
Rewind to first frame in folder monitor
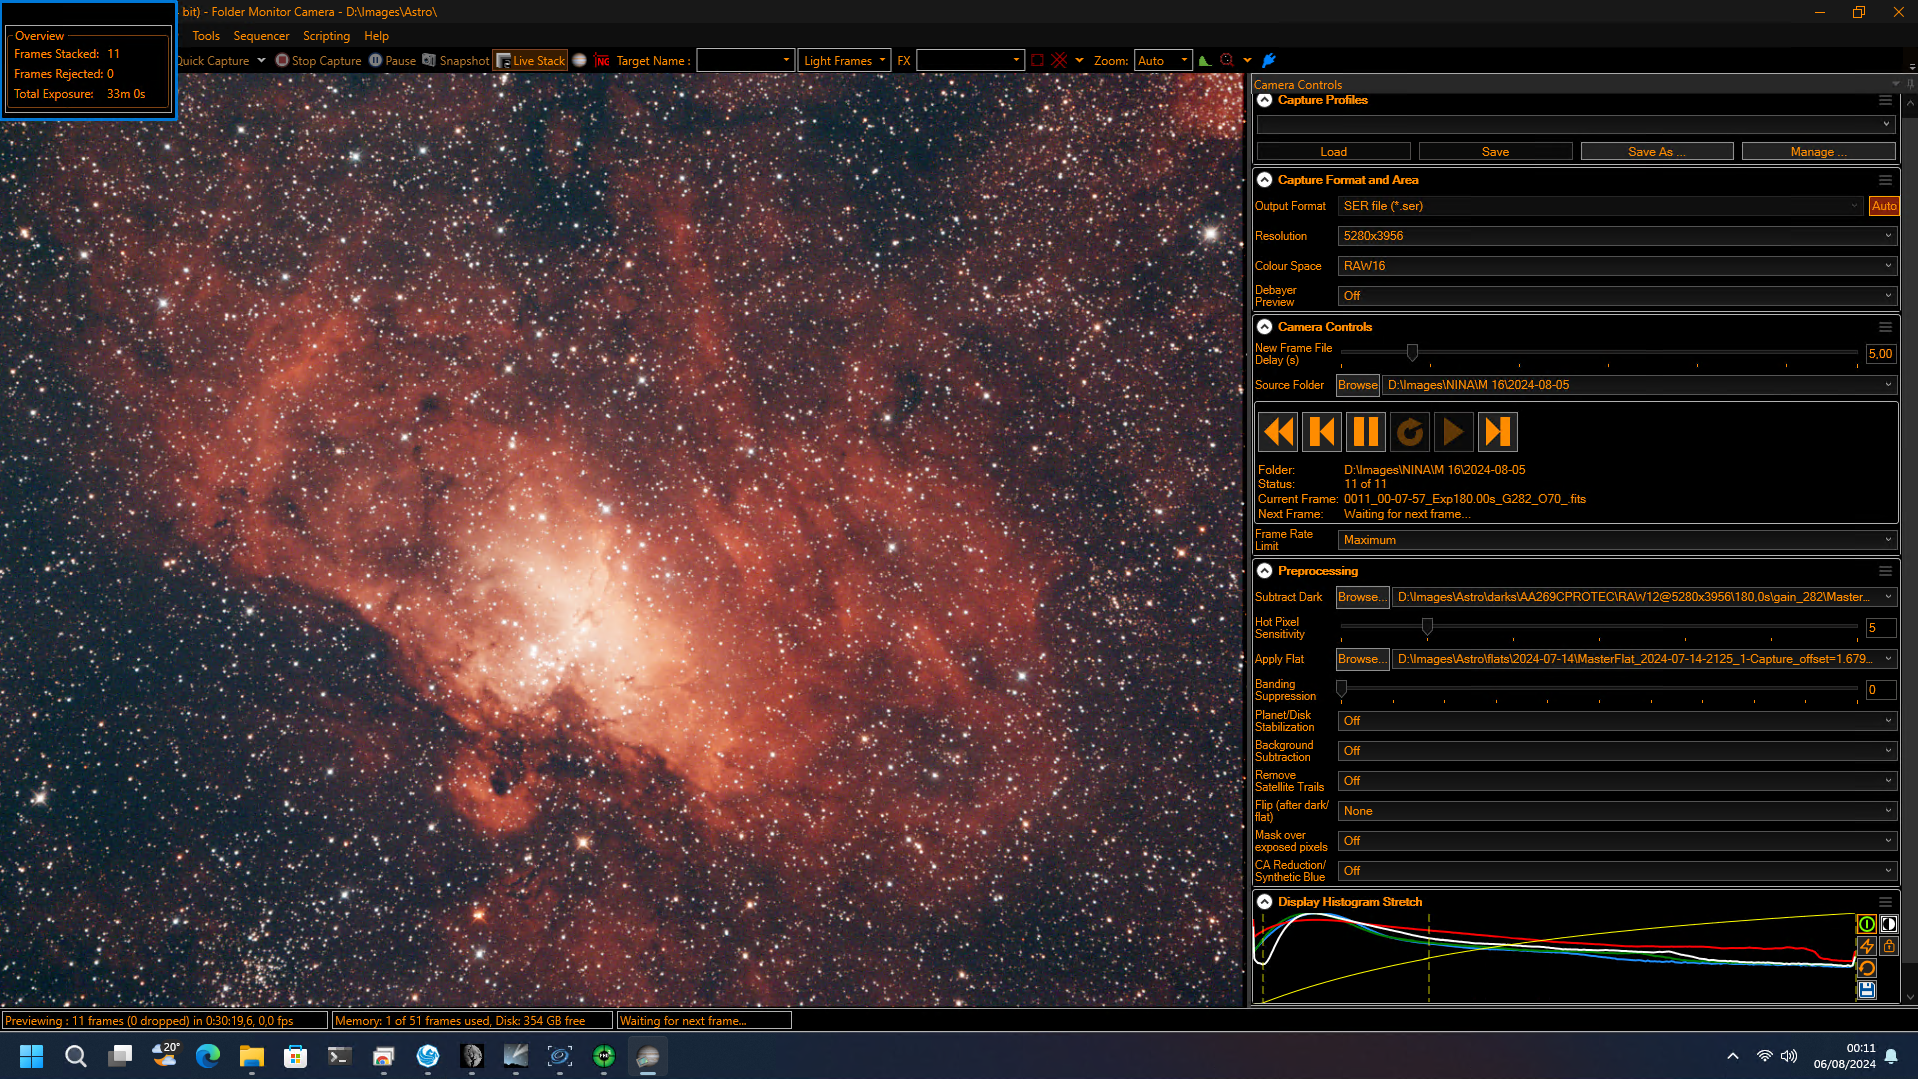click(1277, 432)
